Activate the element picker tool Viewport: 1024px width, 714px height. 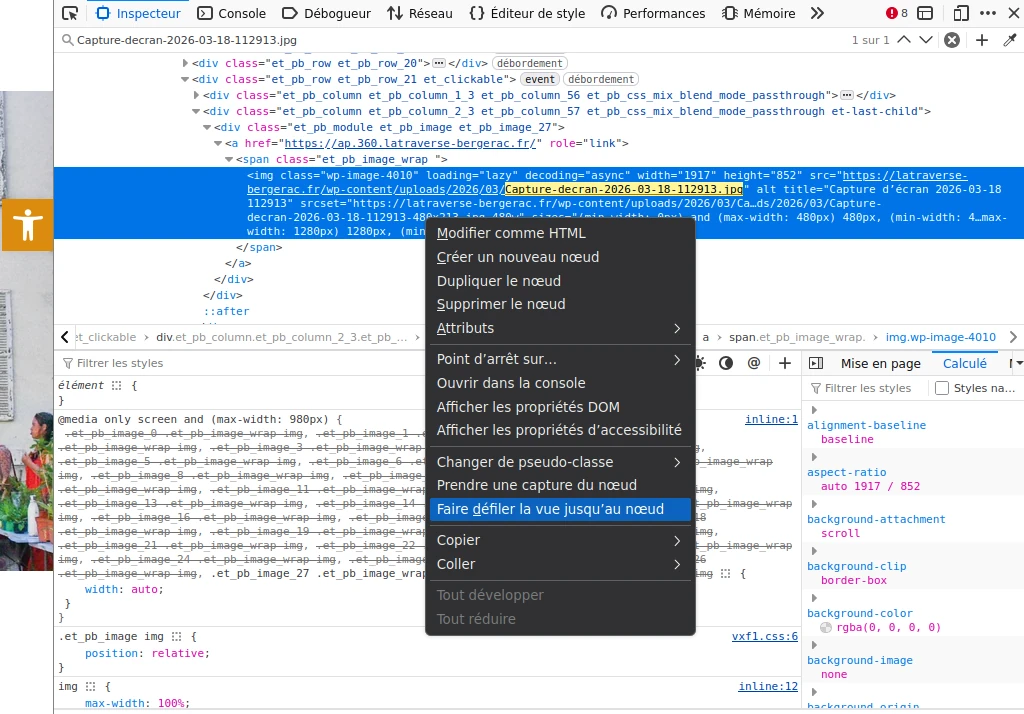70,13
